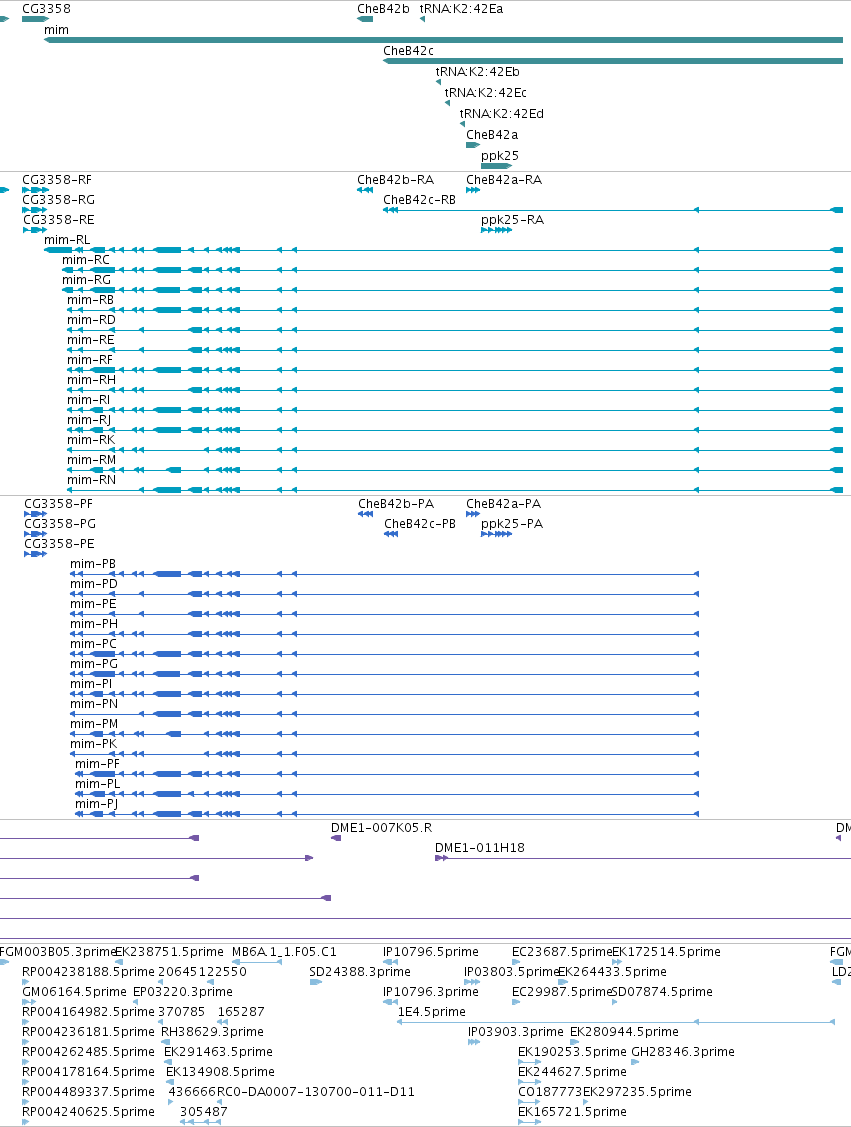851x1127 pixels.
Task: Open the CheB42c-PB protein label
Action: (420, 524)
